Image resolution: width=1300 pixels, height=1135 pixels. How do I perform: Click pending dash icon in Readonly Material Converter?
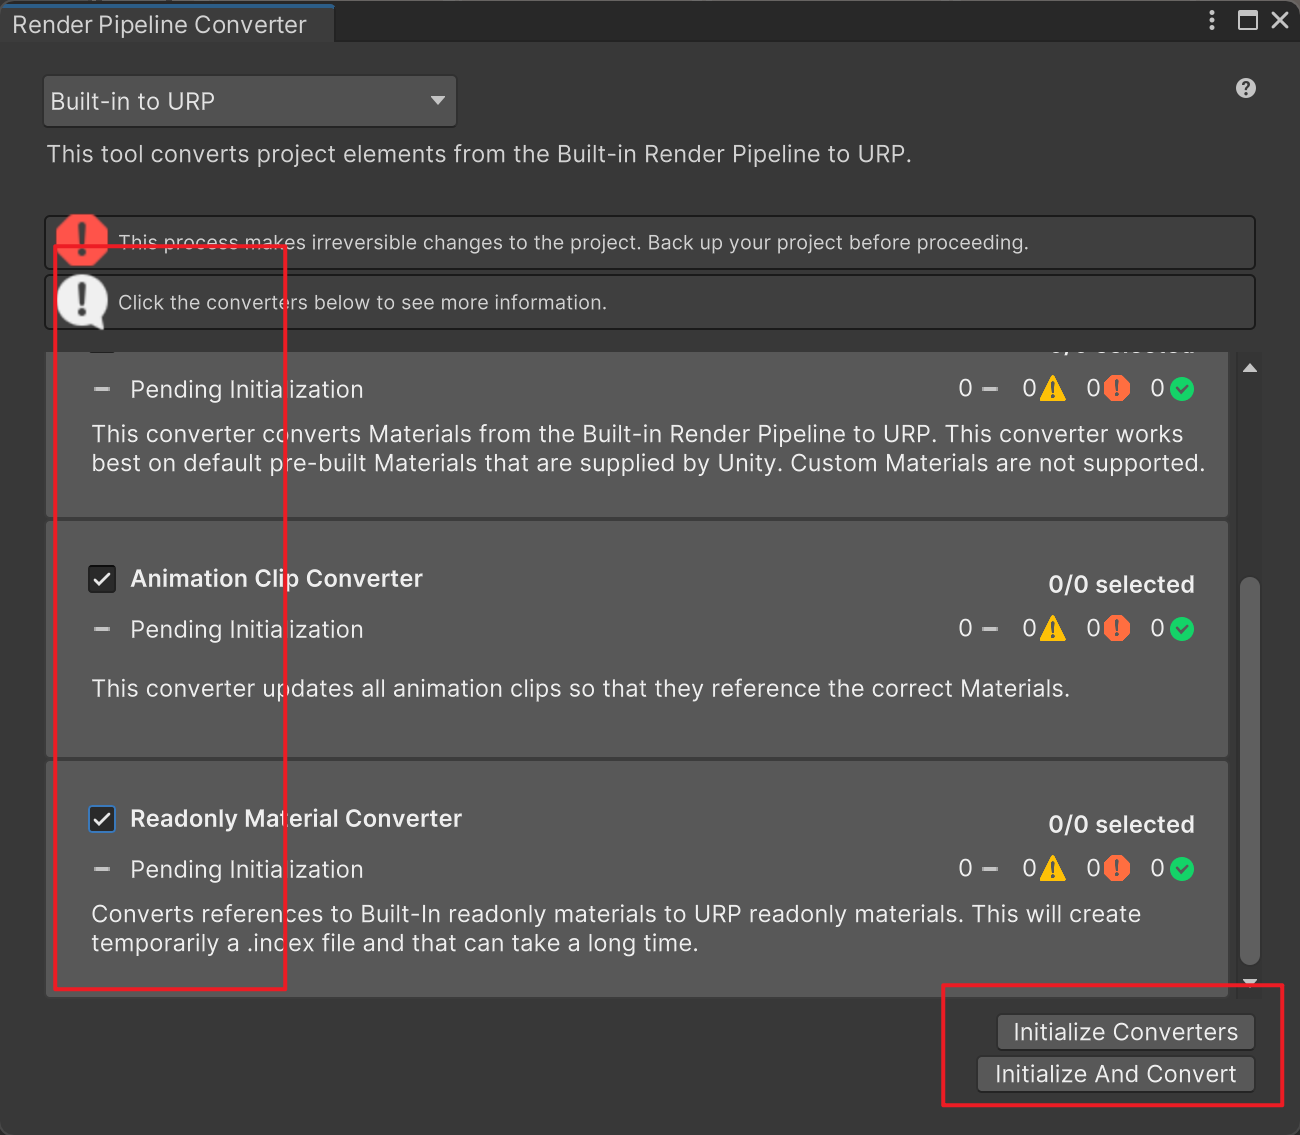coord(101,869)
